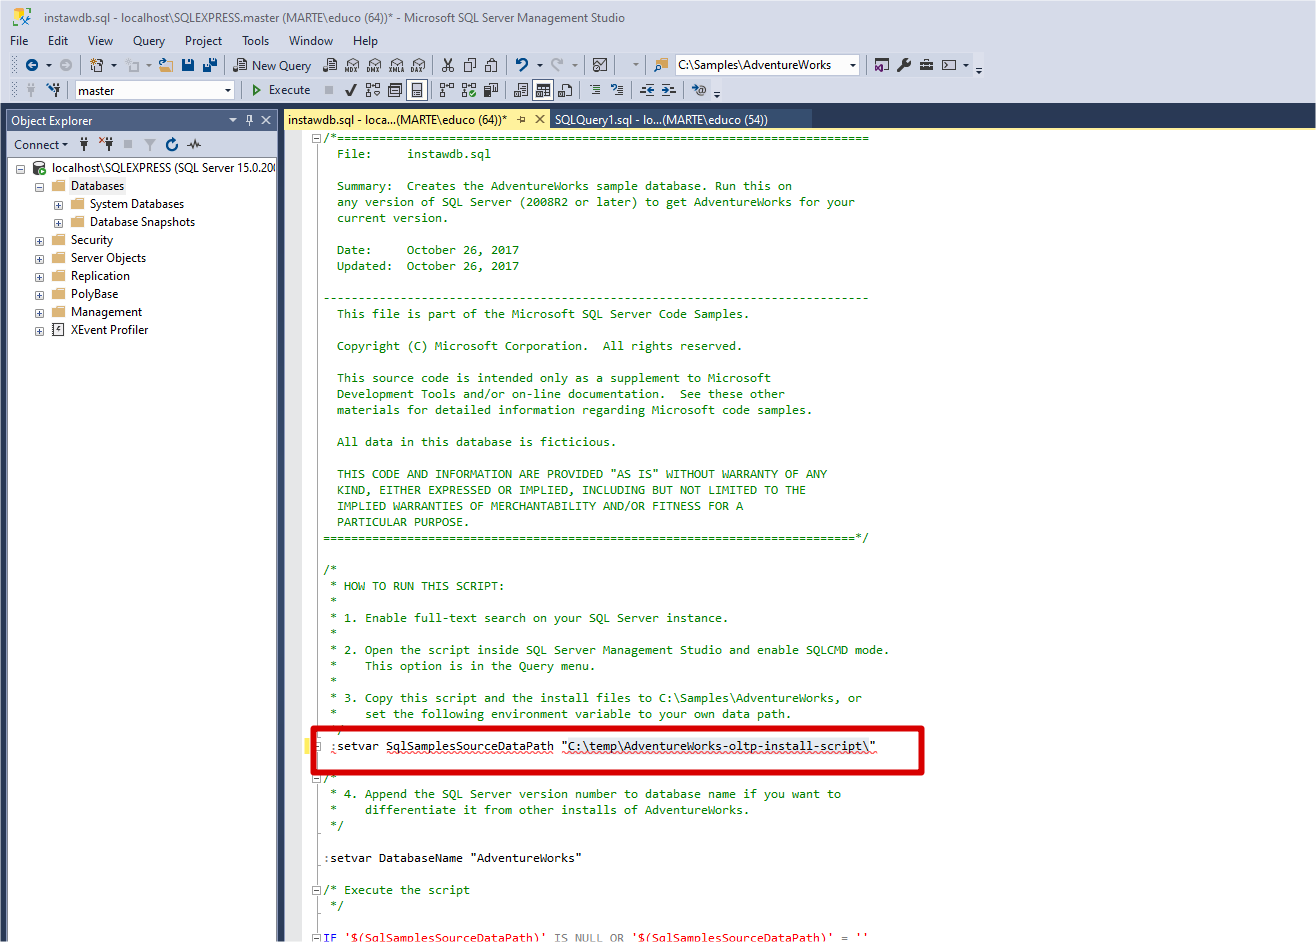This screenshot has width=1316, height=942.
Task: Expand the Security node
Action: click(39, 241)
